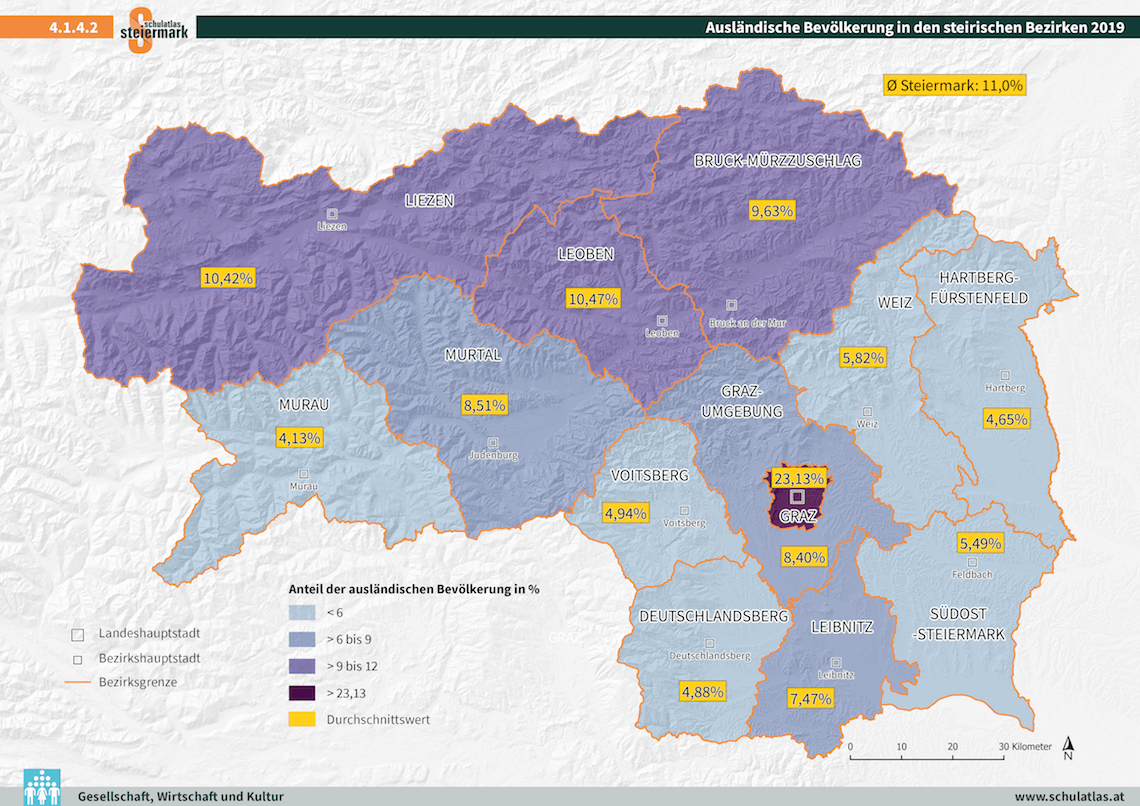Click the Bruck an der Mur marker
Viewport: 1140px width, 806px height.
(x=732, y=305)
